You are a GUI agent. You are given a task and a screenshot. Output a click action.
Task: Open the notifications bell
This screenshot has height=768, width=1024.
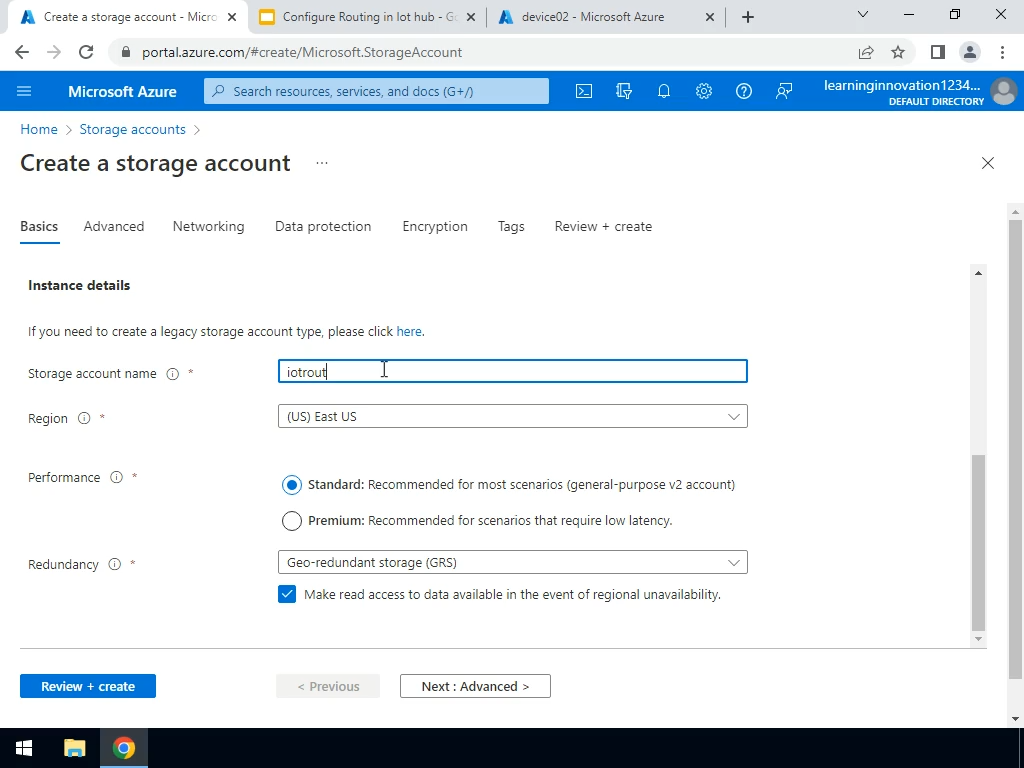click(x=664, y=91)
